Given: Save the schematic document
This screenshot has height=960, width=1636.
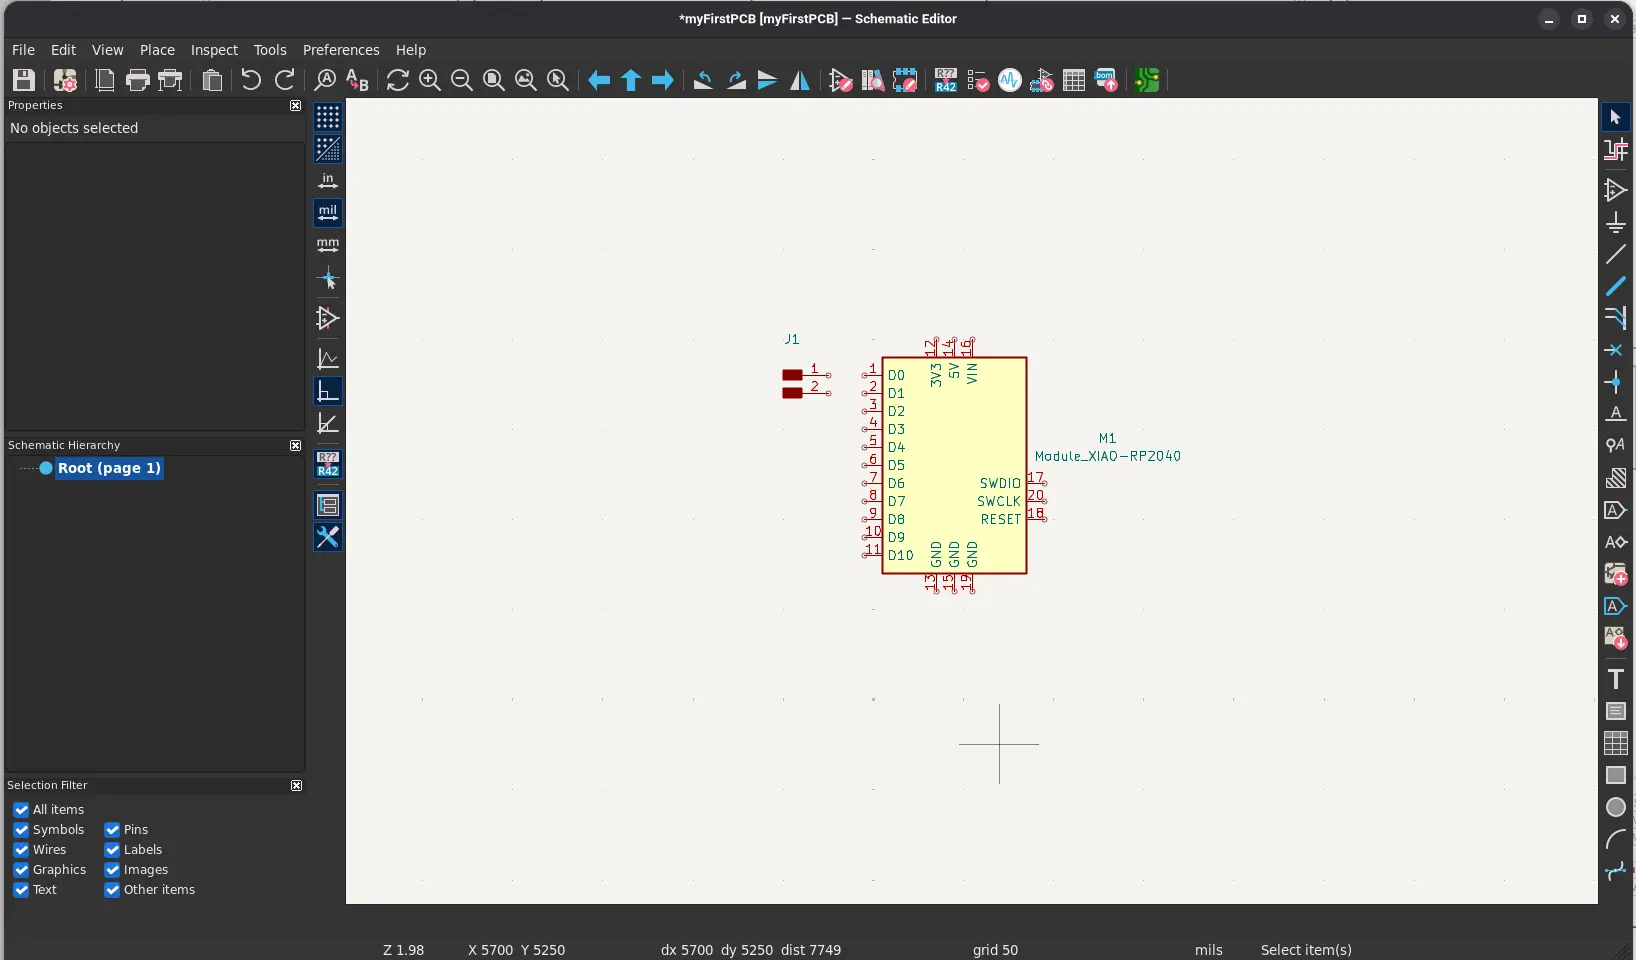Looking at the screenshot, I should [23, 81].
